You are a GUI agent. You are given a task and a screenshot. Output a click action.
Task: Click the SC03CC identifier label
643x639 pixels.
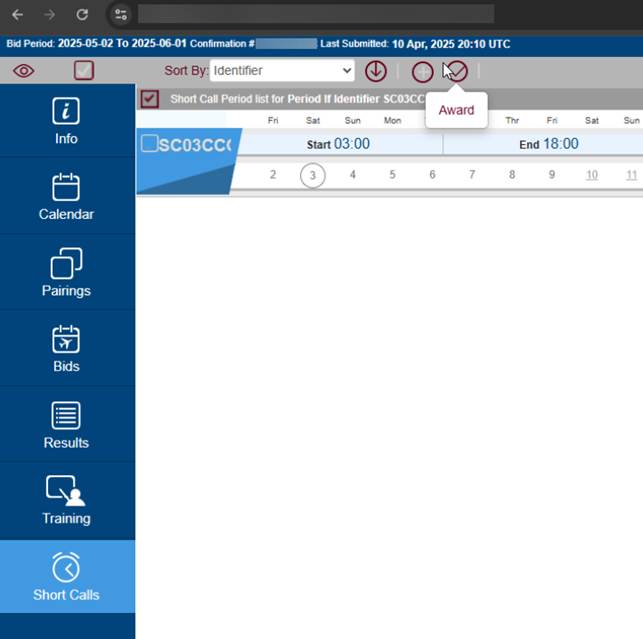[195, 145]
